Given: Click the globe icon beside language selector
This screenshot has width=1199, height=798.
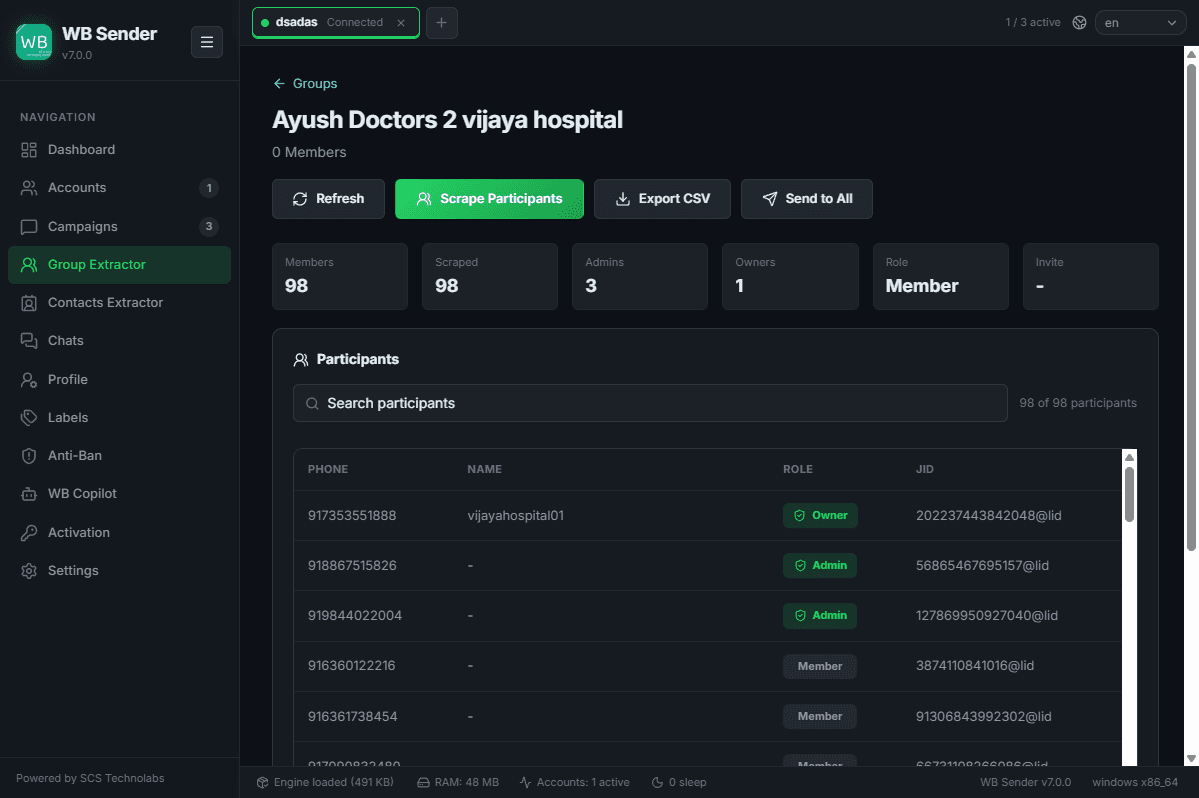Looking at the screenshot, I should click(1079, 23).
